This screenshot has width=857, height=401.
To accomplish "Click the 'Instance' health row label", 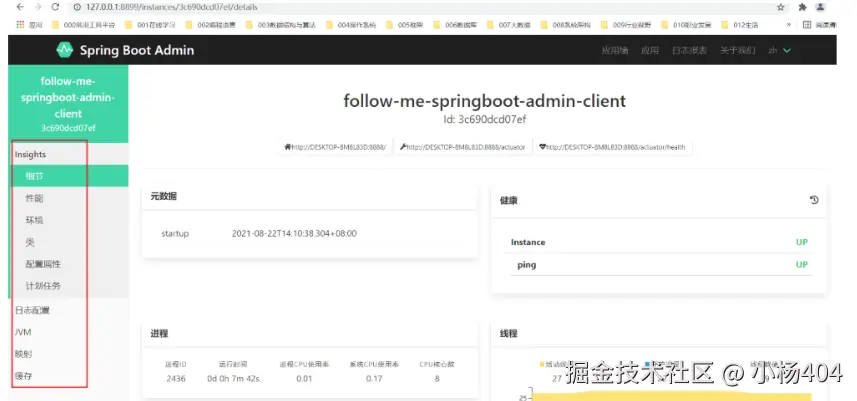I will [x=528, y=242].
